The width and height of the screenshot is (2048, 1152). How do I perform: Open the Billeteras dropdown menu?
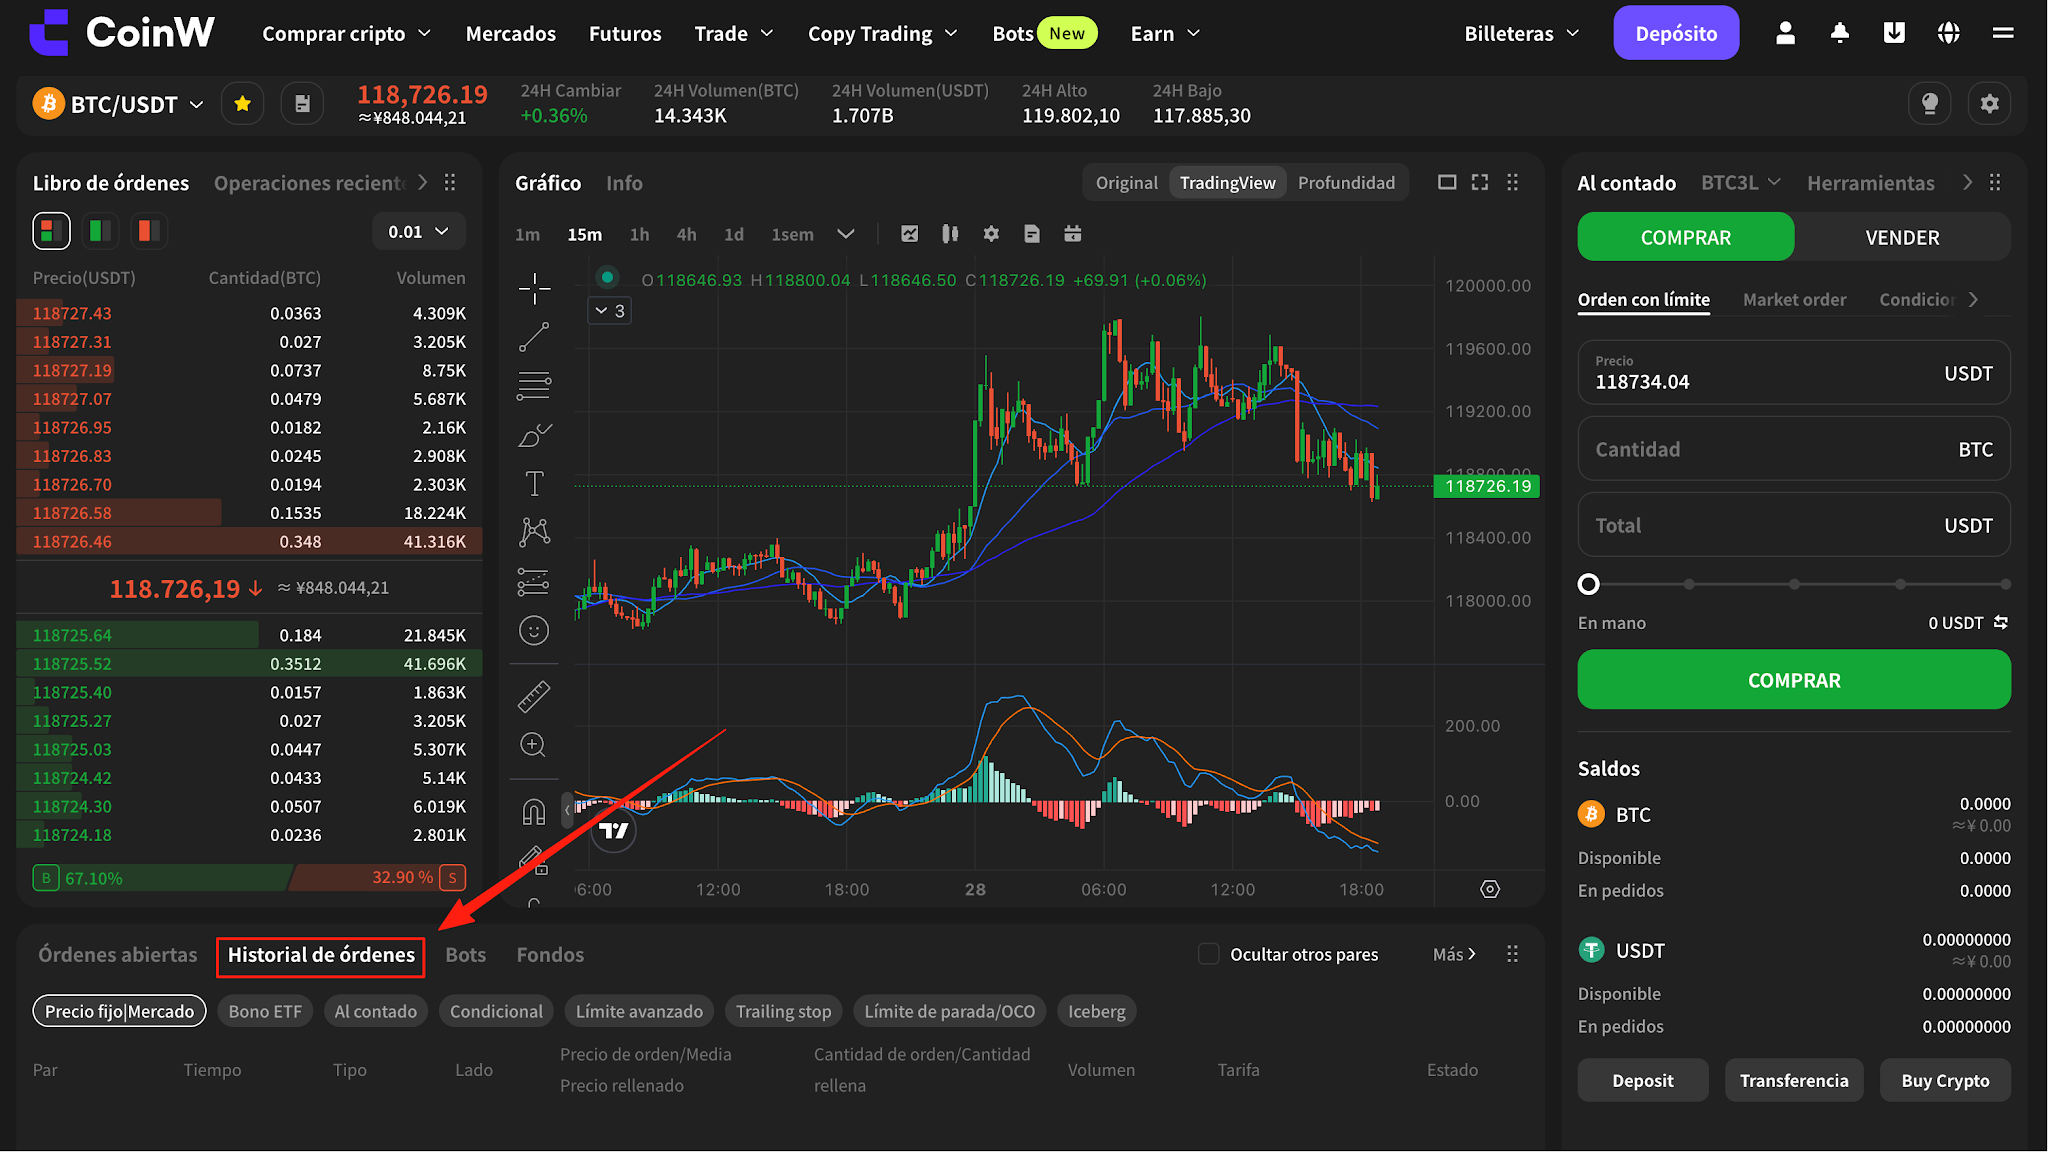point(1522,33)
